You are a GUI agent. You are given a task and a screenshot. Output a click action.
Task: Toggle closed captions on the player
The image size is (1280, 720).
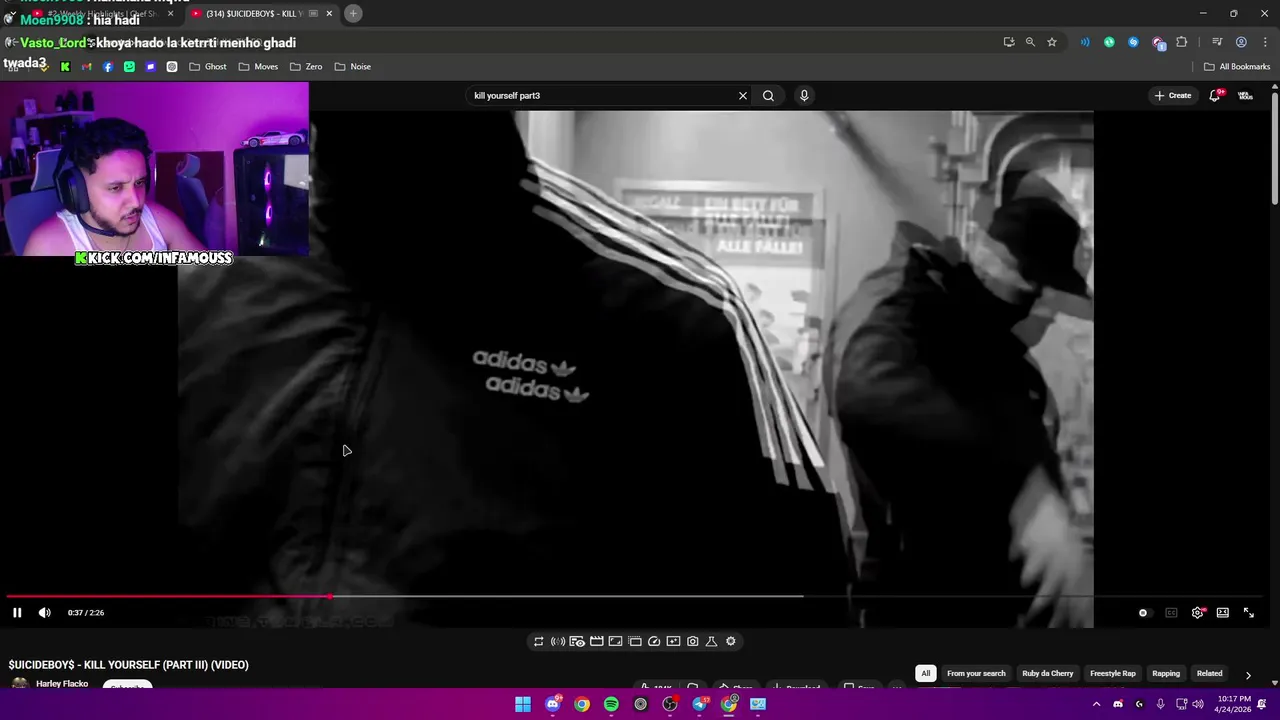click(x=1171, y=613)
